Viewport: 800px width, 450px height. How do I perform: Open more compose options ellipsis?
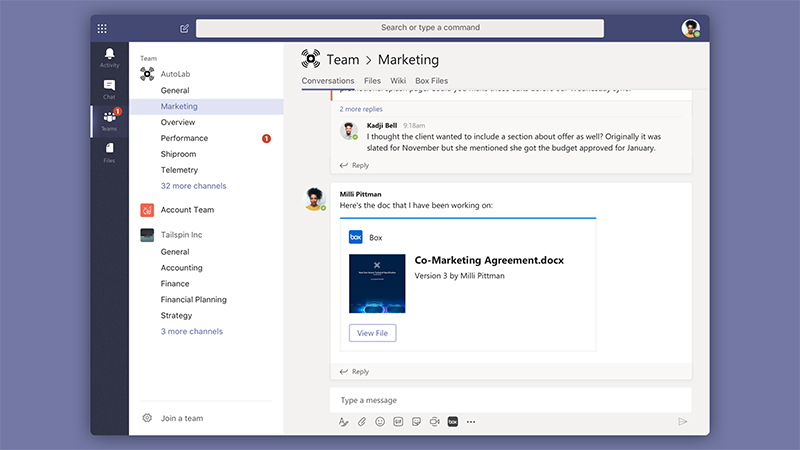pyautogui.click(x=471, y=422)
